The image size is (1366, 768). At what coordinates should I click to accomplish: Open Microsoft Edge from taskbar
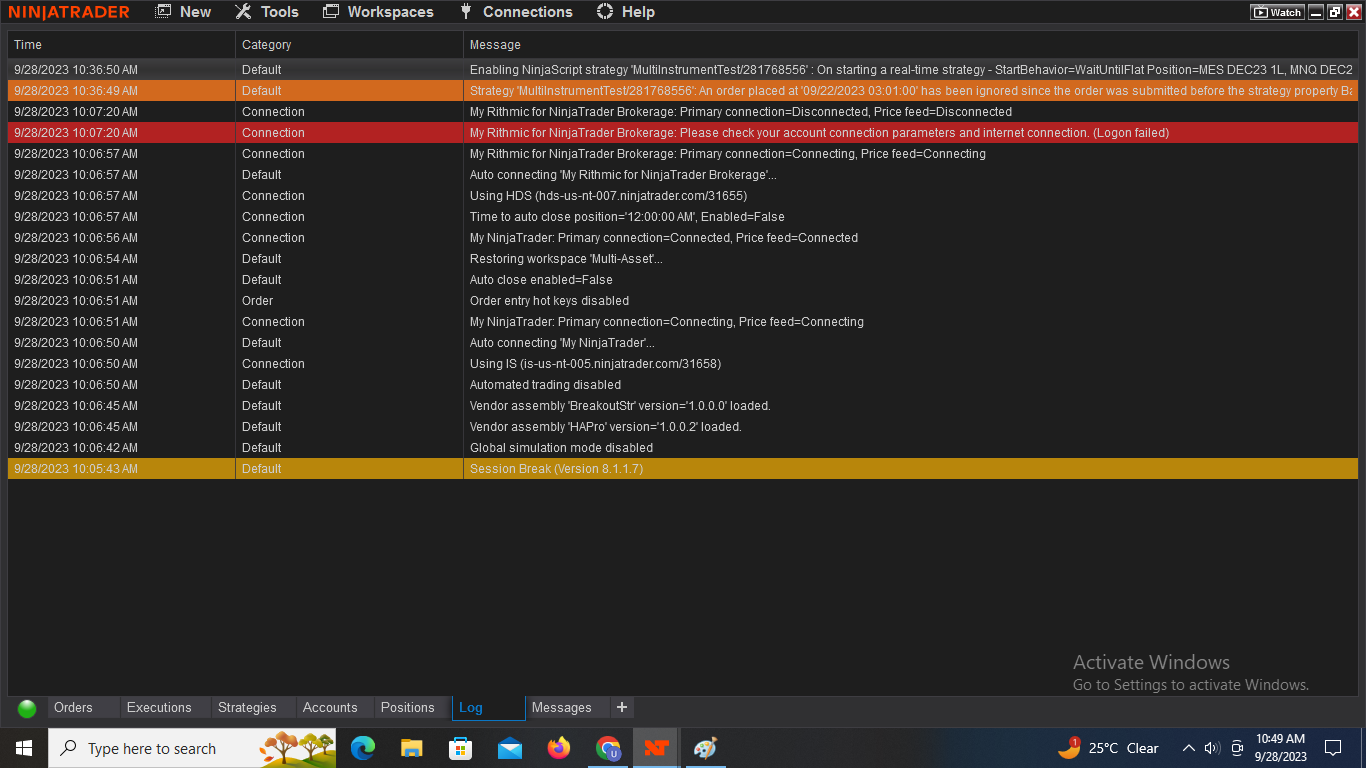[362, 748]
